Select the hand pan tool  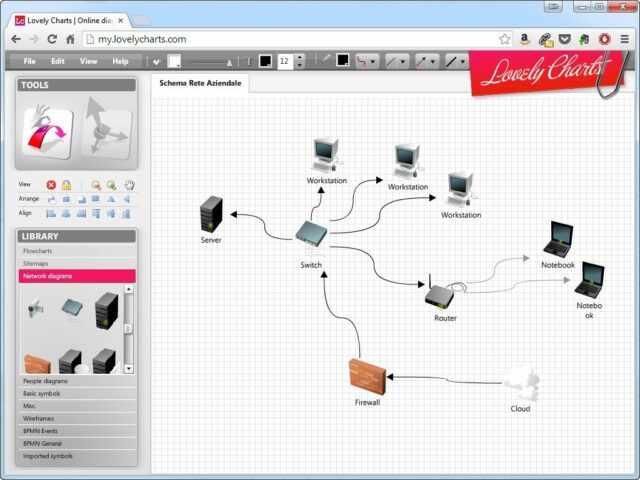pos(129,185)
